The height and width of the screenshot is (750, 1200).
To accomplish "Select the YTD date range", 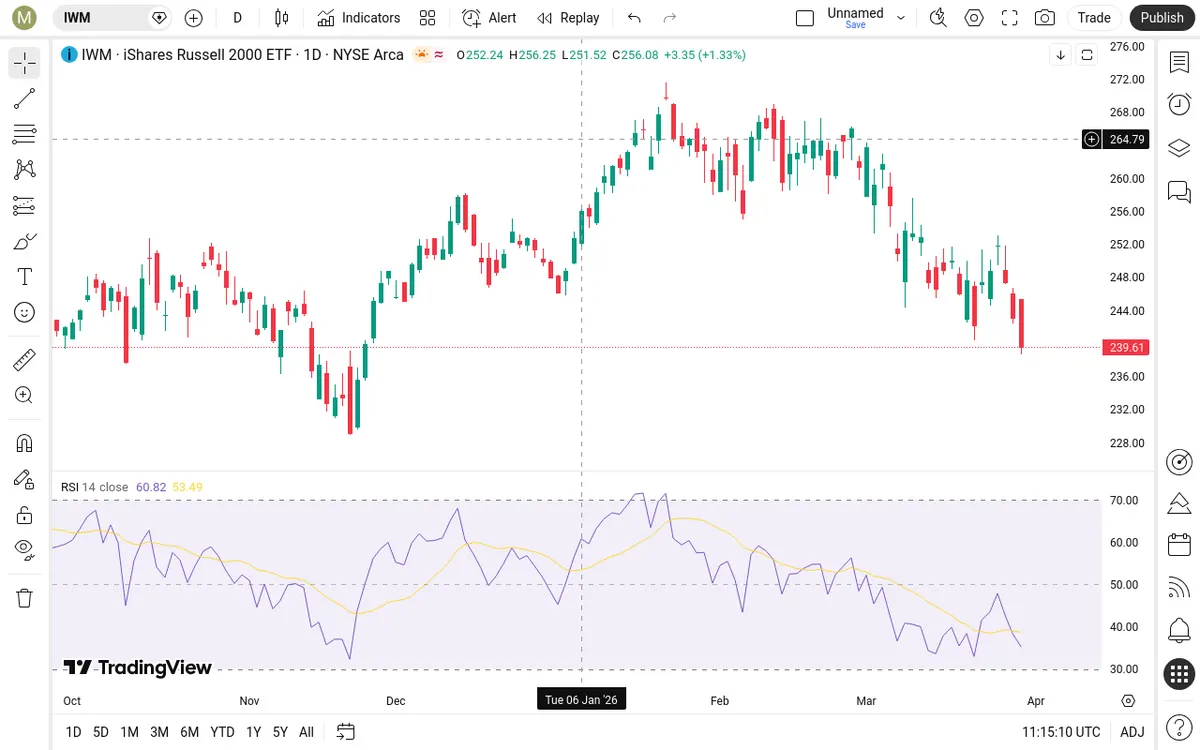I will [222, 732].
